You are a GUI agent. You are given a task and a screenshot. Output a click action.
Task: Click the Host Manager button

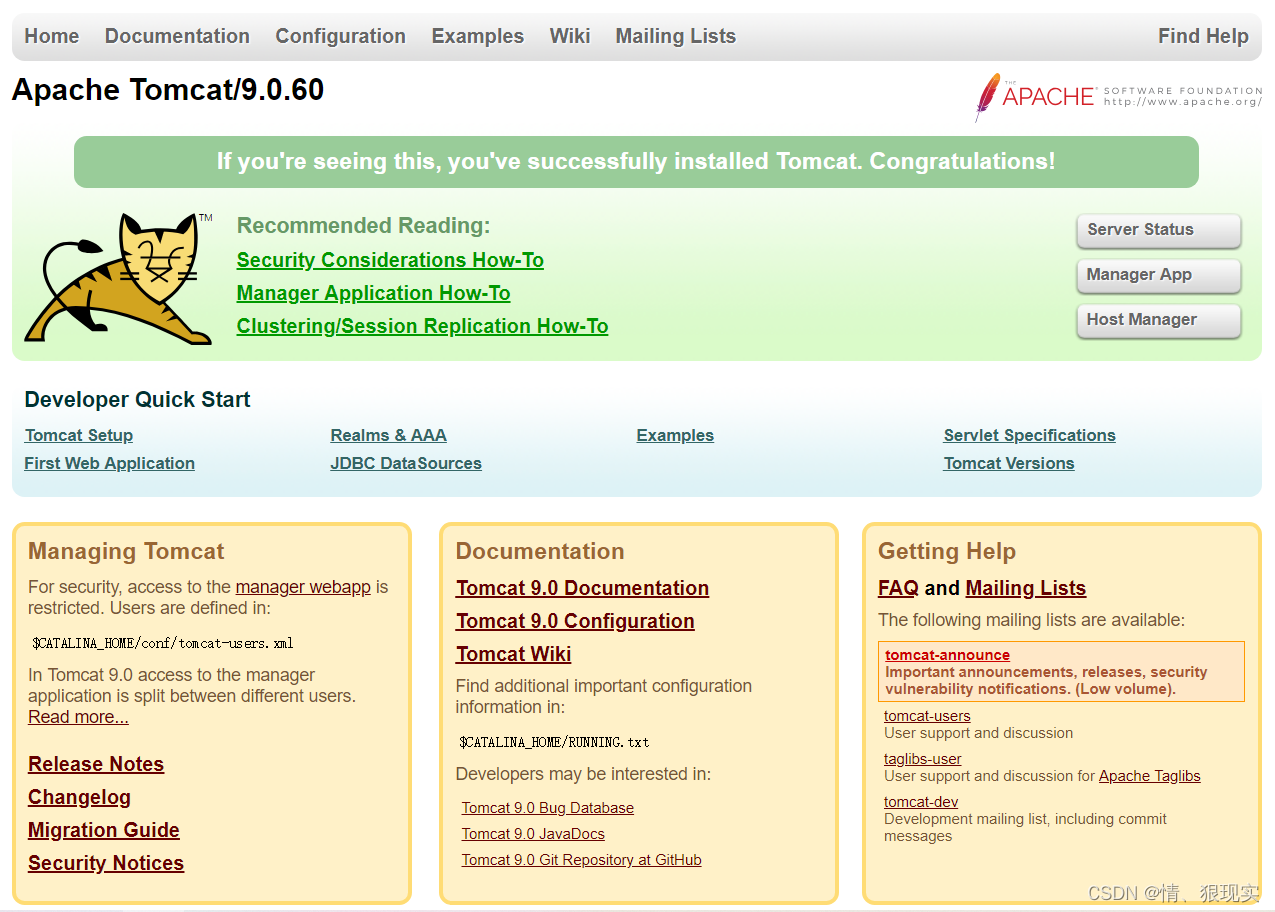[1159, 320]
